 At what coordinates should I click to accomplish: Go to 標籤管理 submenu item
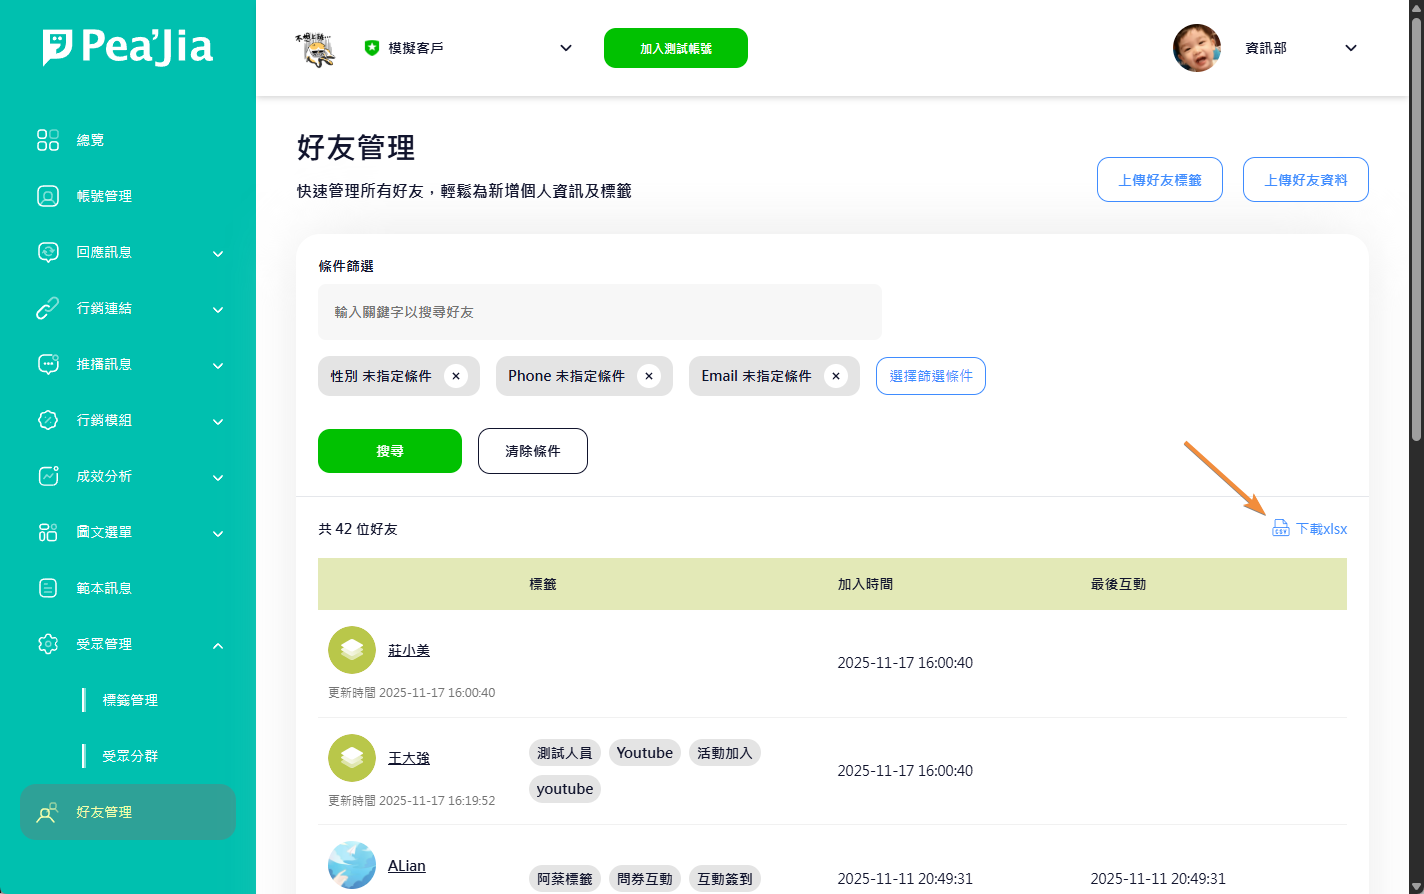(130, 700)
